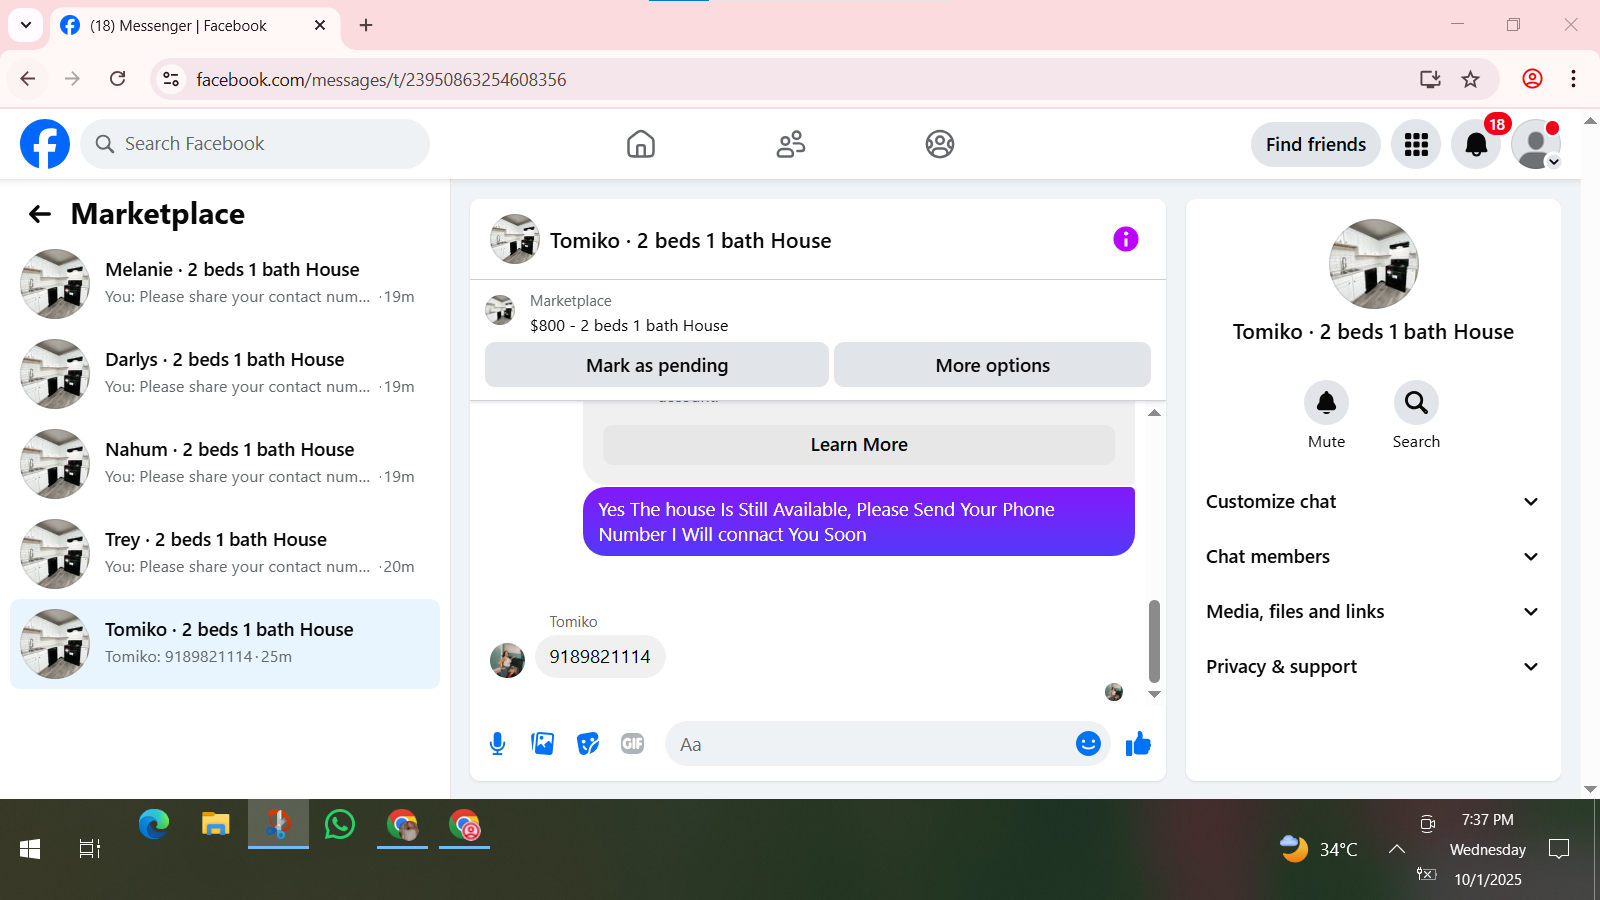Show hidden system tray icons chevron
Viewport: 1600px width, 900px height.
pos(1397,849)
